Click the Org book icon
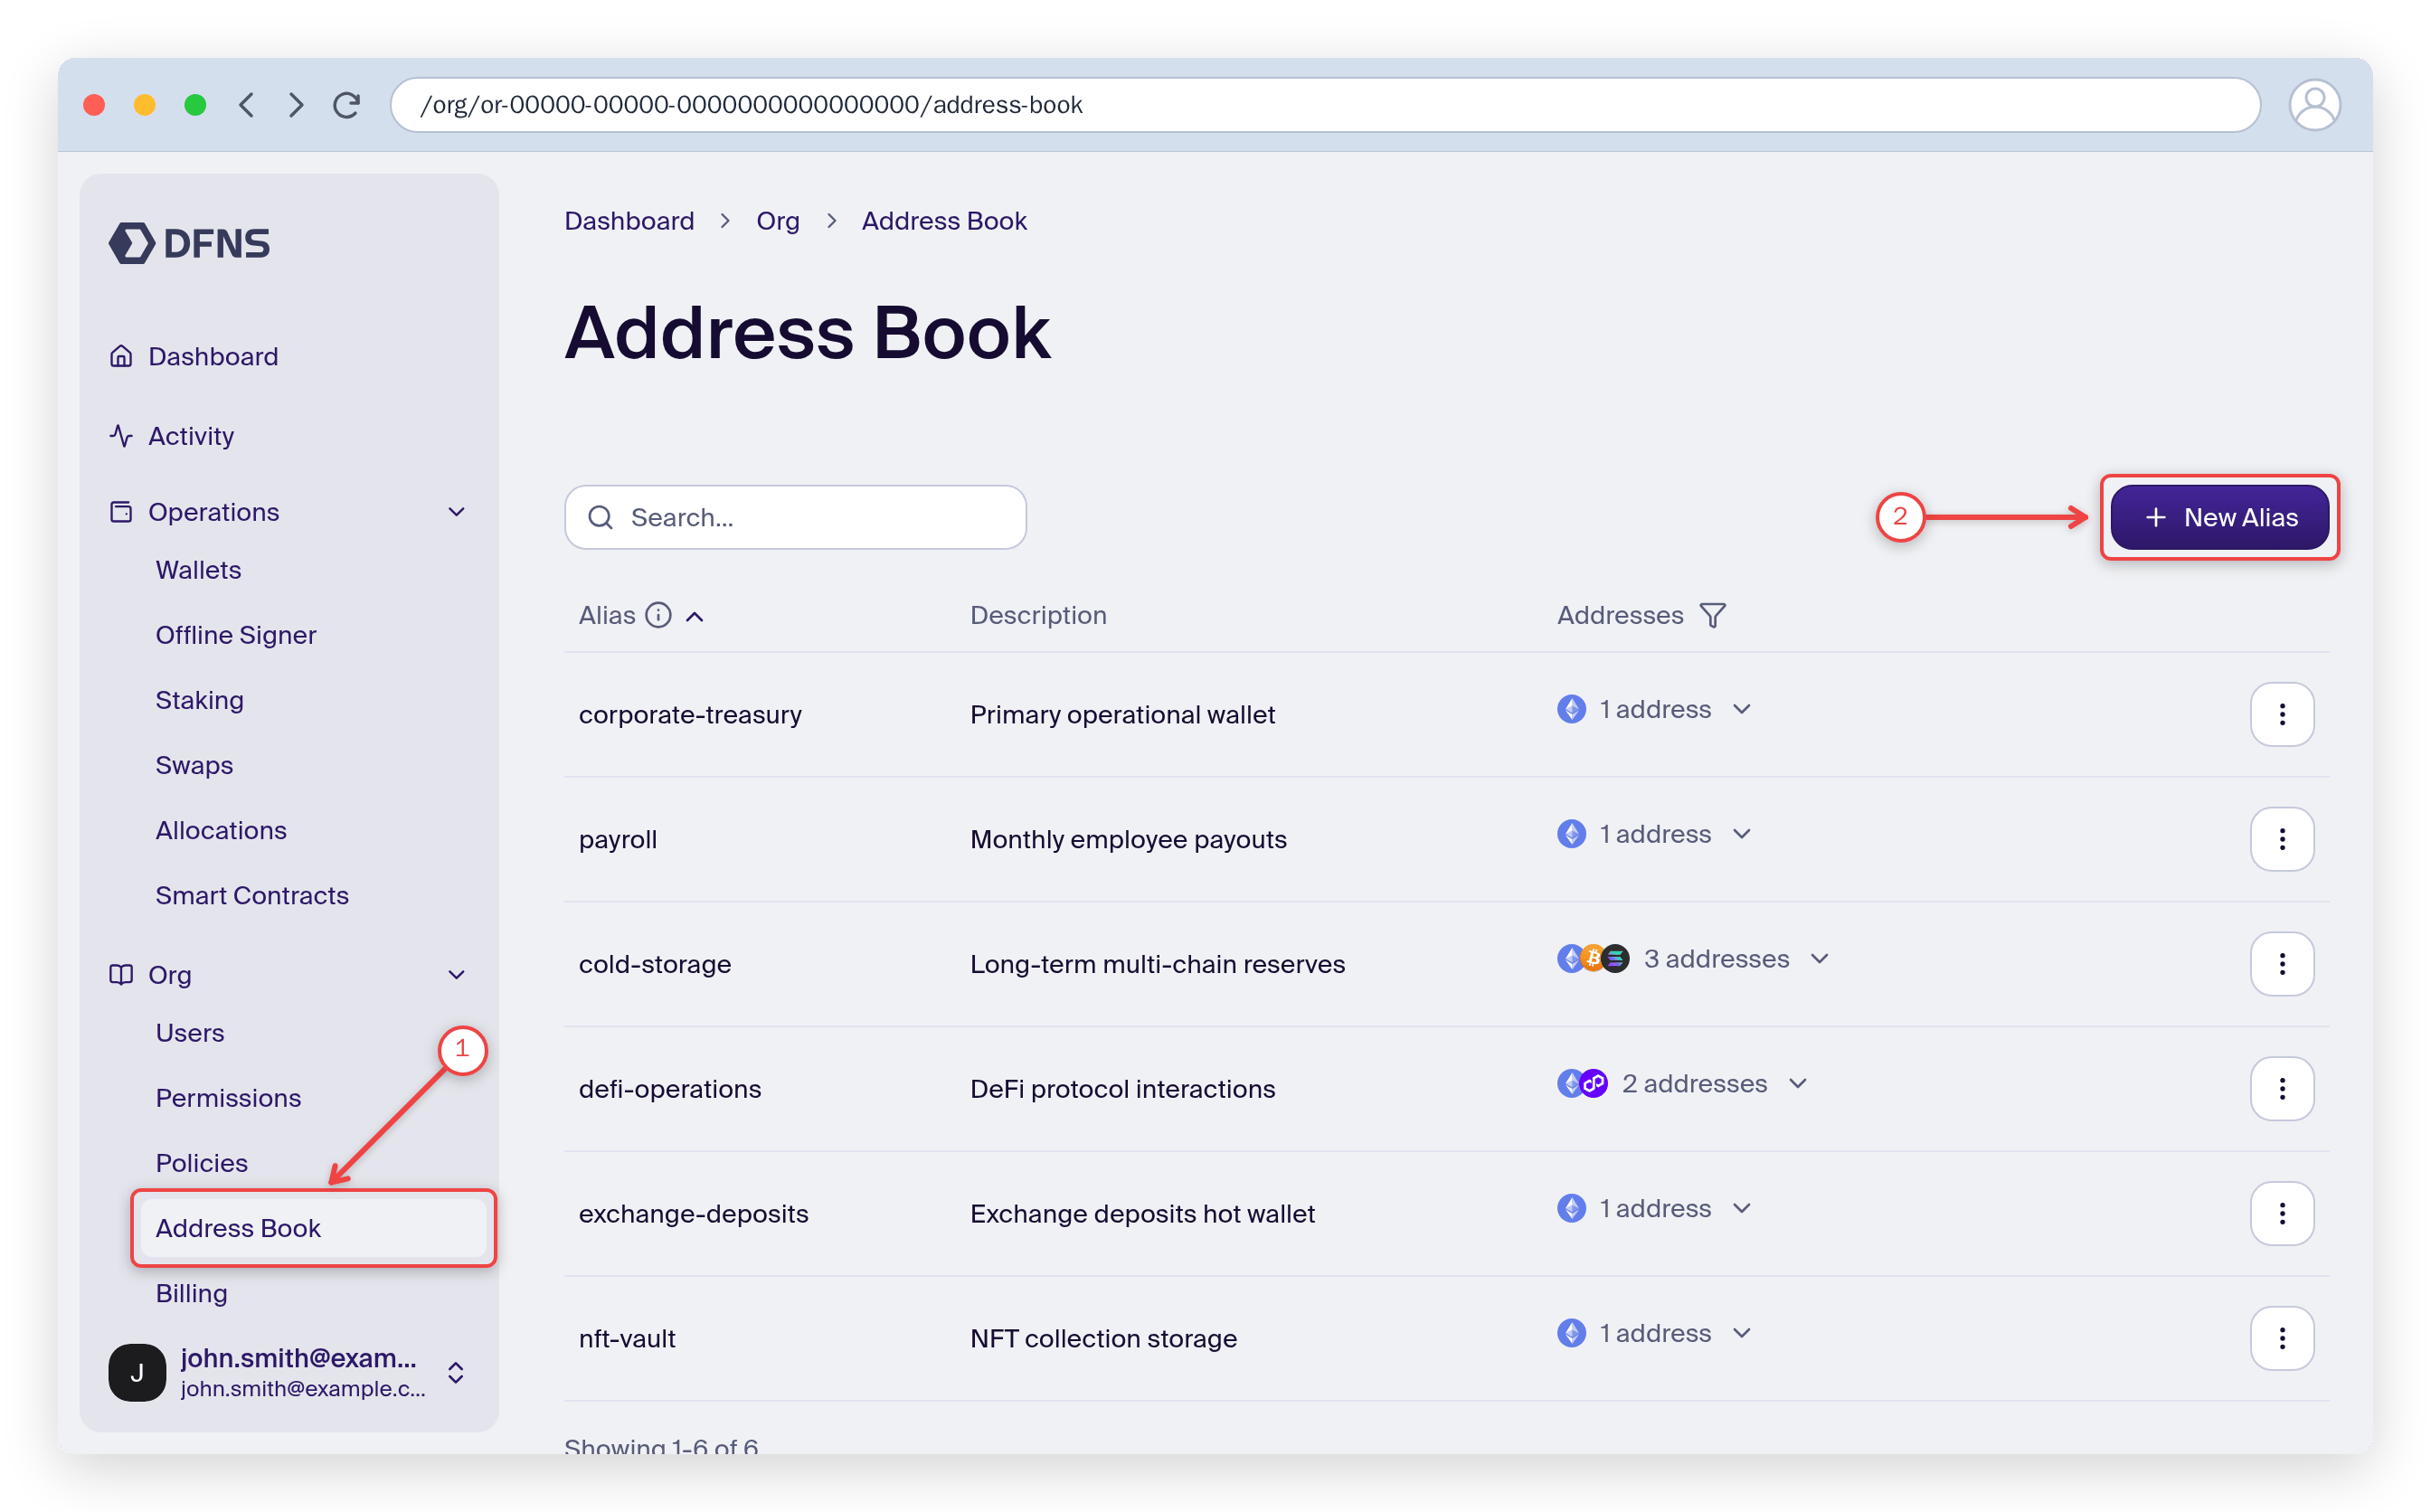2431x1512 pixels. click(x=121, y=975)
